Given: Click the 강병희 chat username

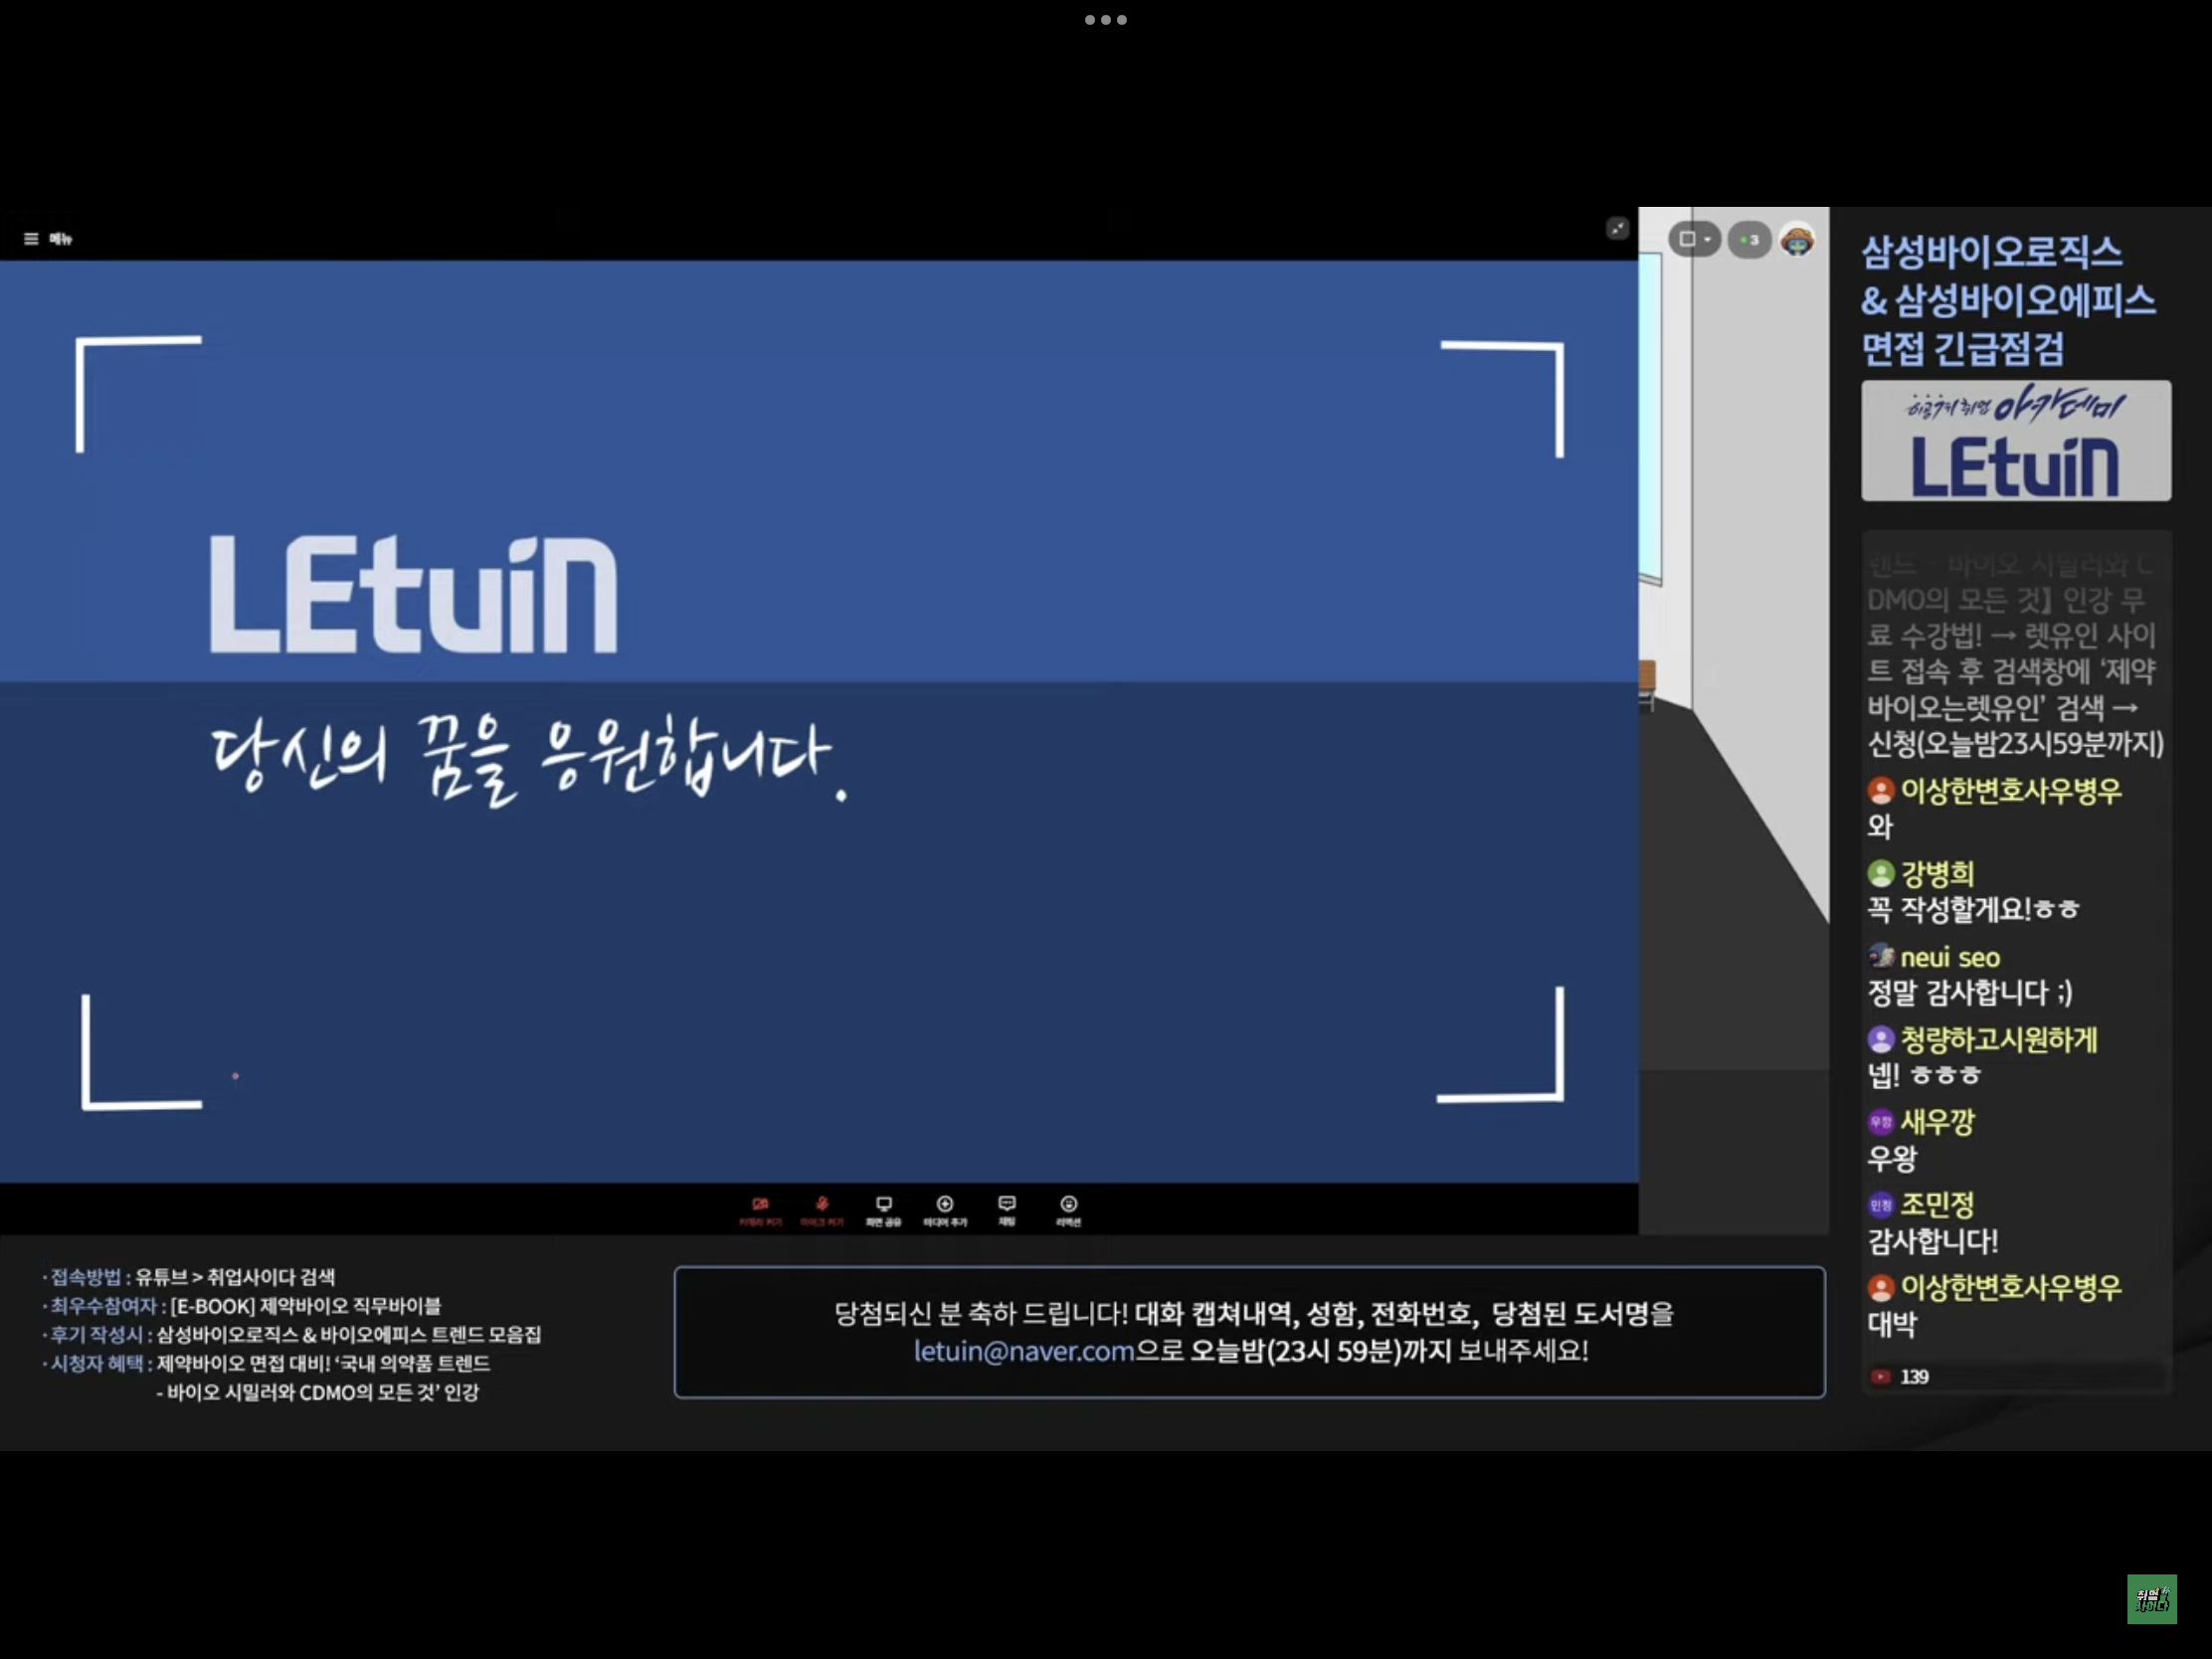Looking at the screenshot, I should pos(1937,874).
